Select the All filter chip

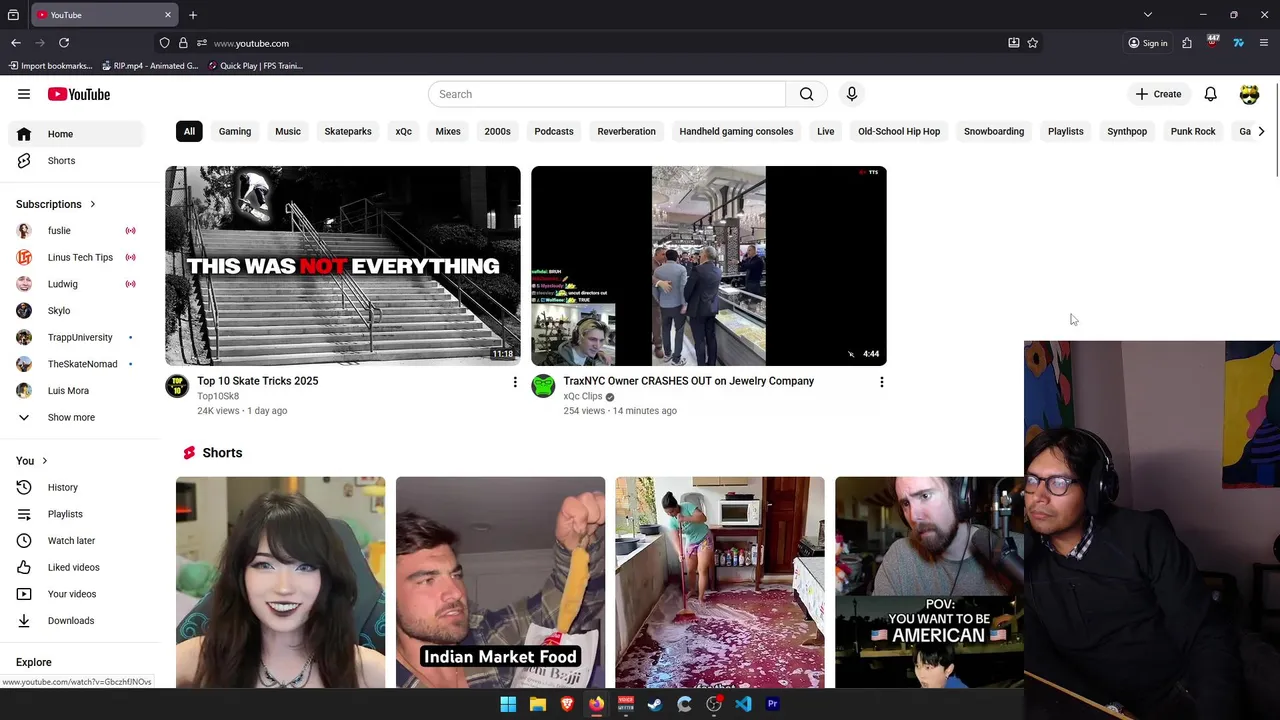[x=189, y=131]
